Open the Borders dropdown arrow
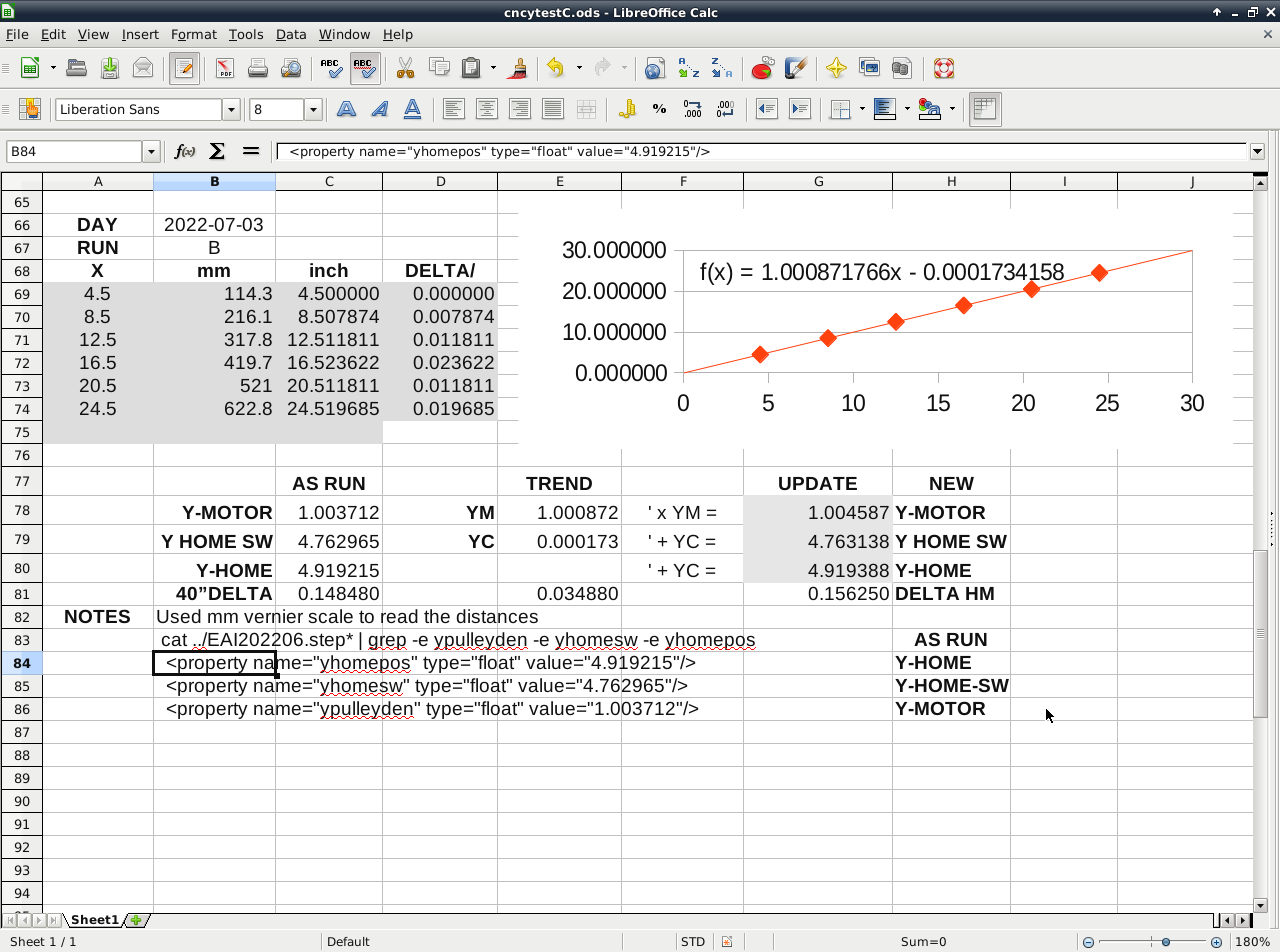This screenshot has height=952, width=1280. coord(860,109)
